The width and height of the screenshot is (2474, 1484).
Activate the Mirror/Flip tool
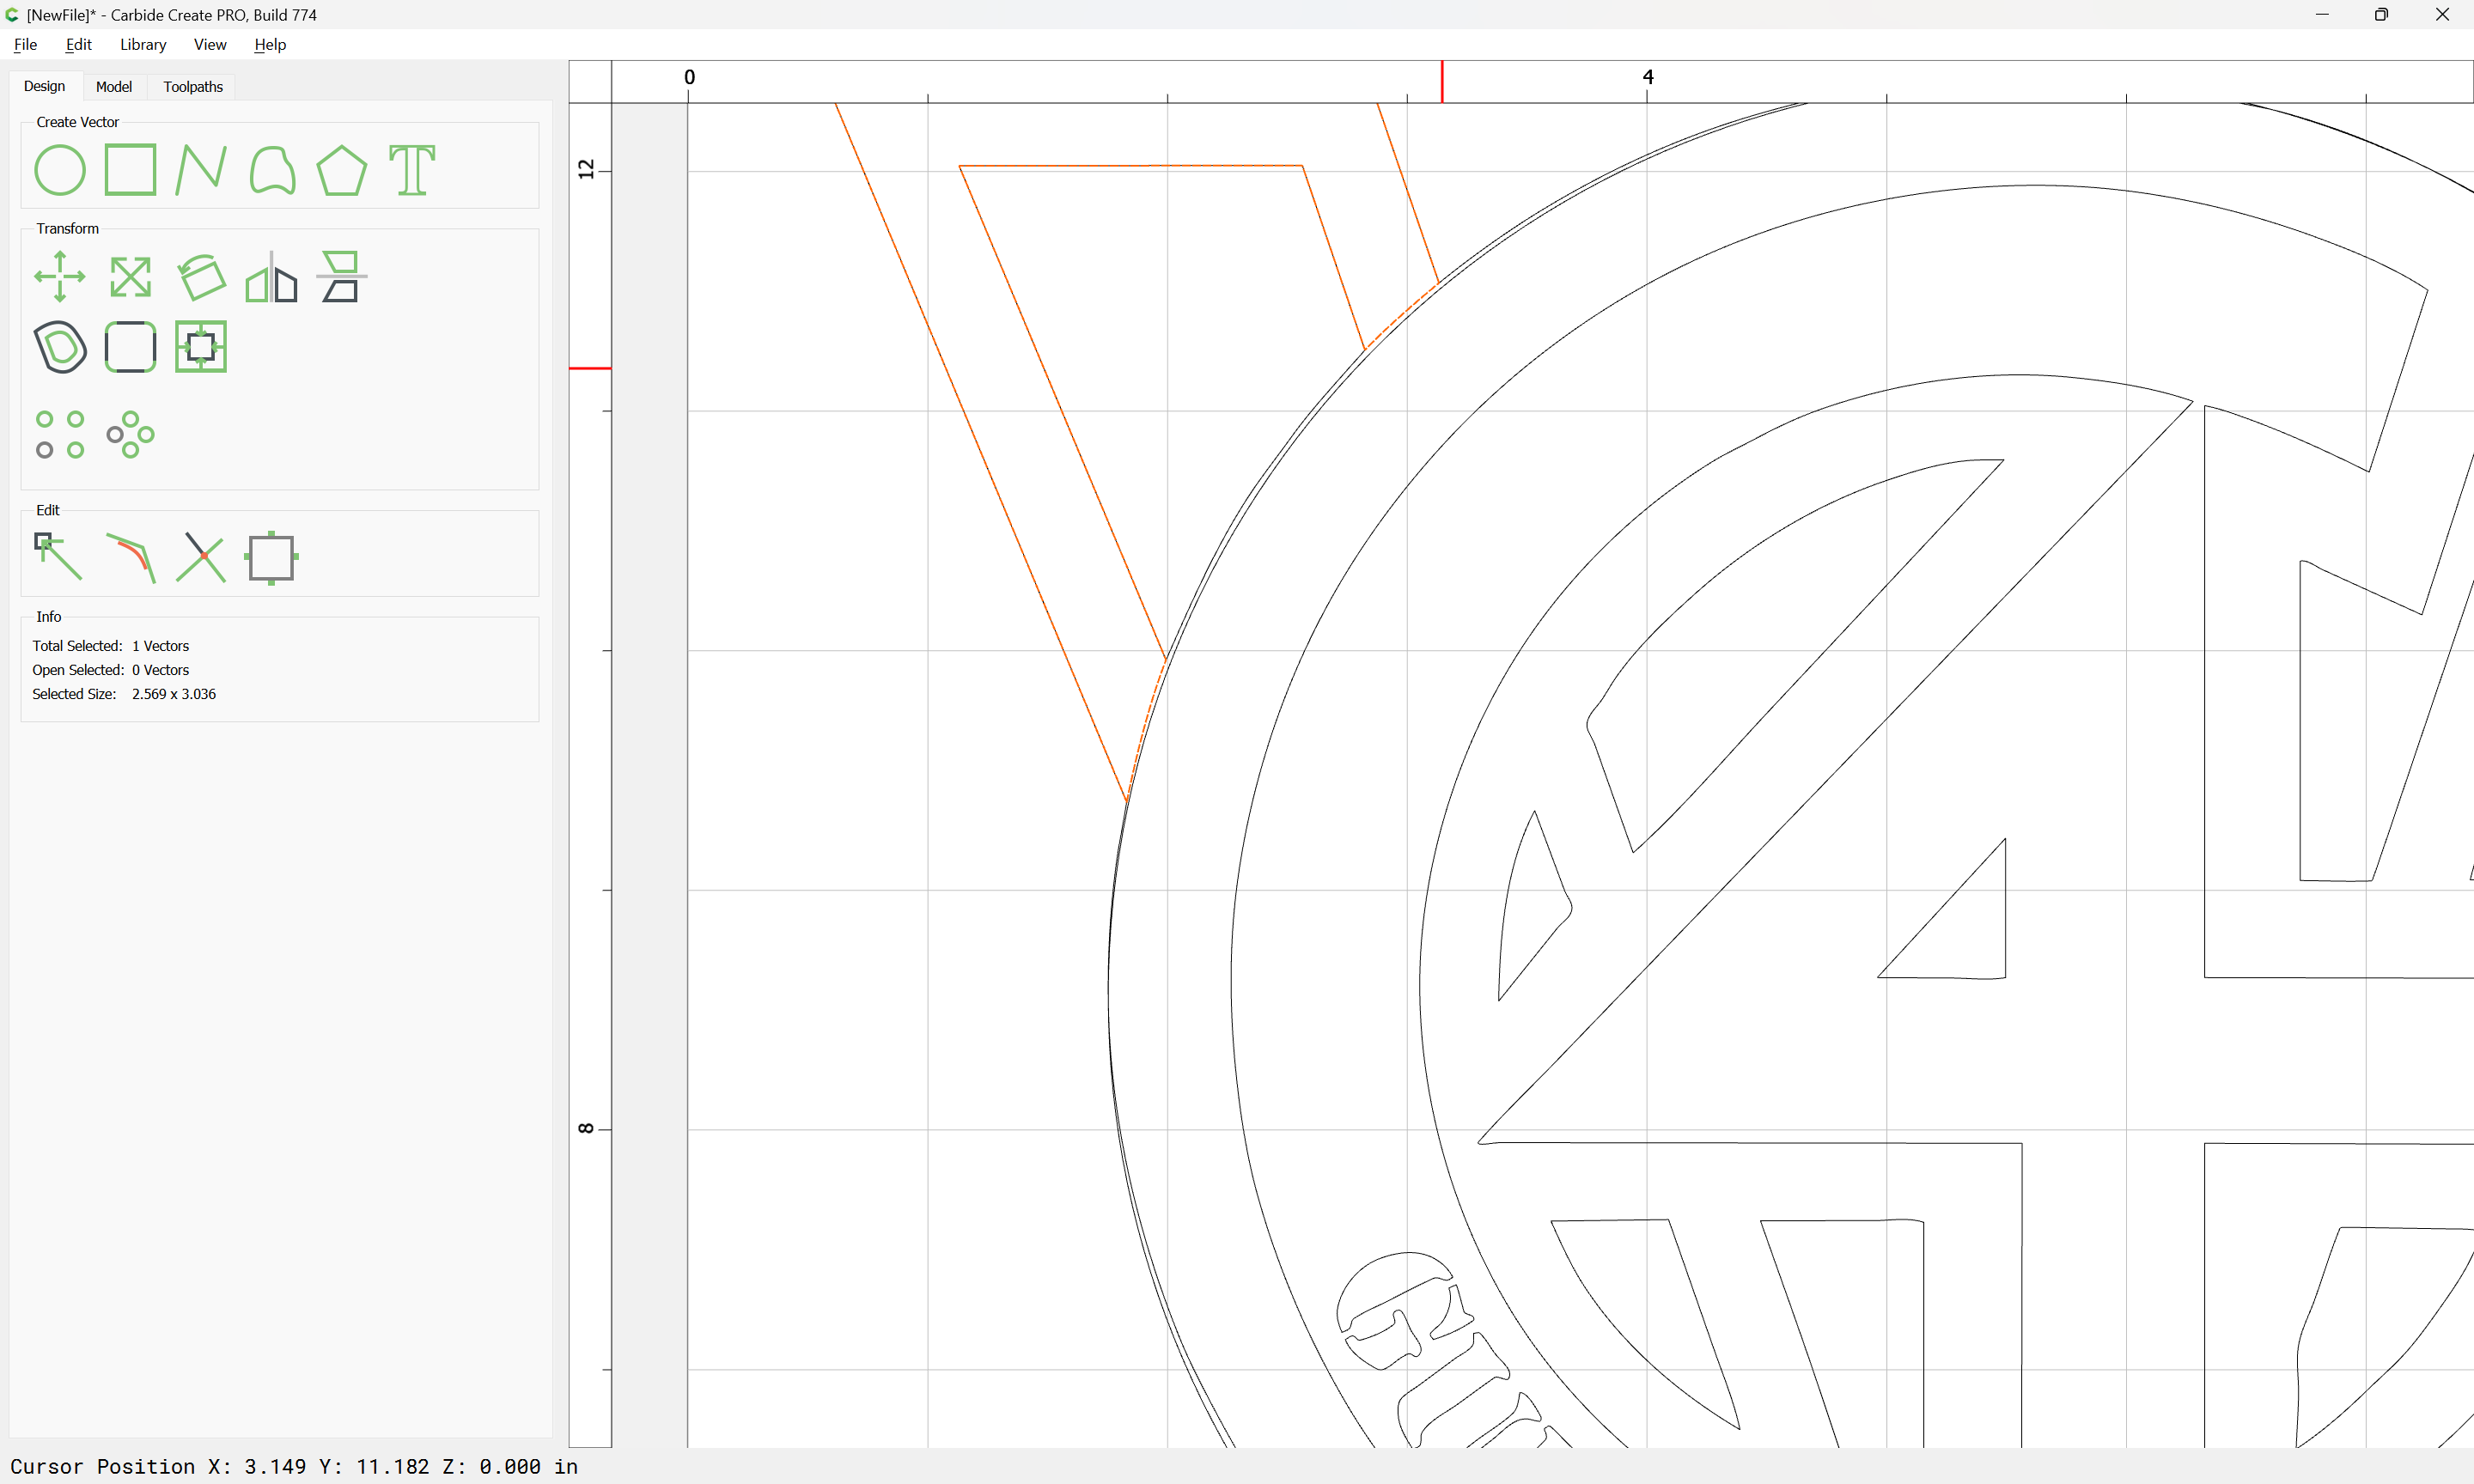tap(272, 277)
